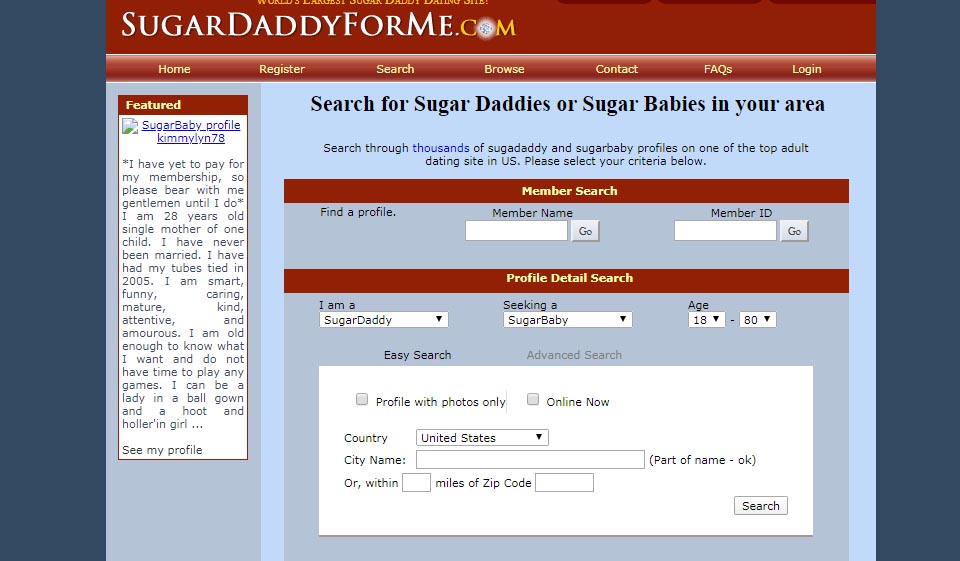Follow the 'See my profile' link
This screenshot has height=561, width=960.
point(162,450)
